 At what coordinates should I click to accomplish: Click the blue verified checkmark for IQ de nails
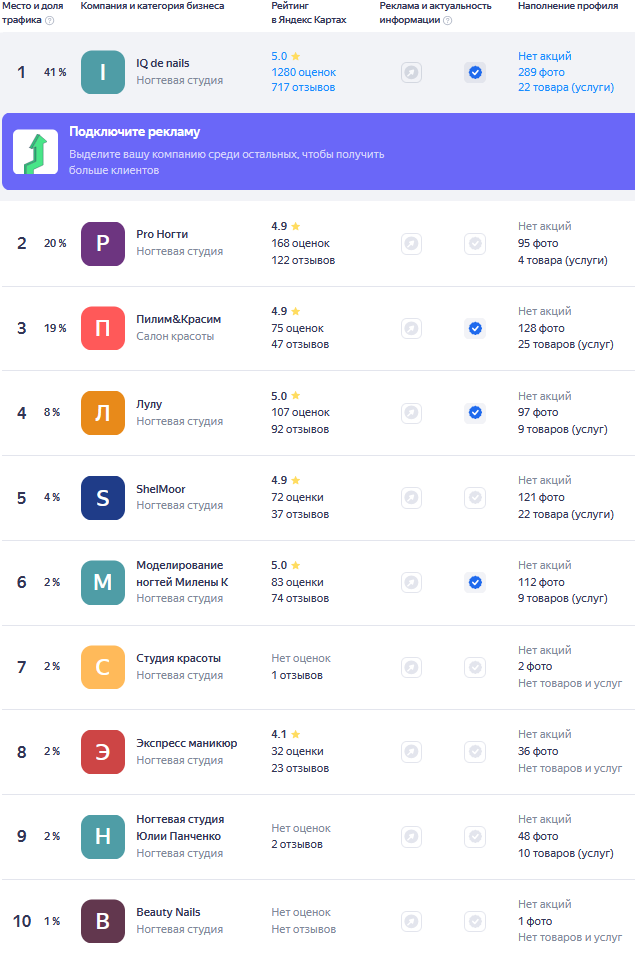coord(475,73)
